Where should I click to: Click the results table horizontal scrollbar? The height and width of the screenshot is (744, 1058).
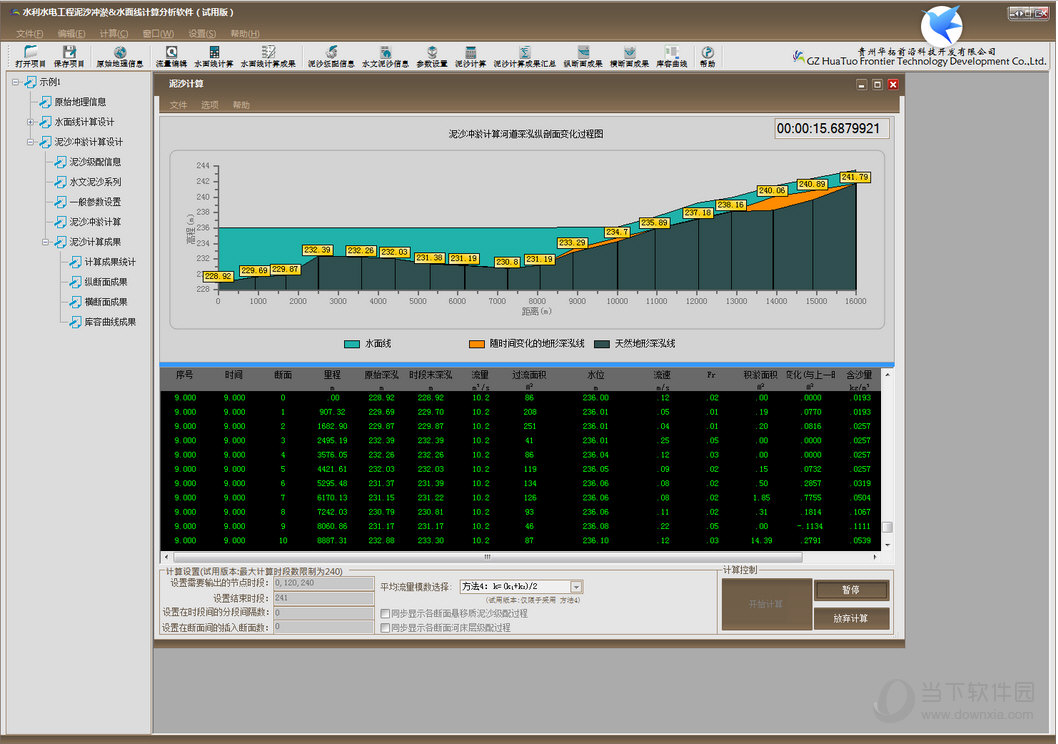(487, 557)
